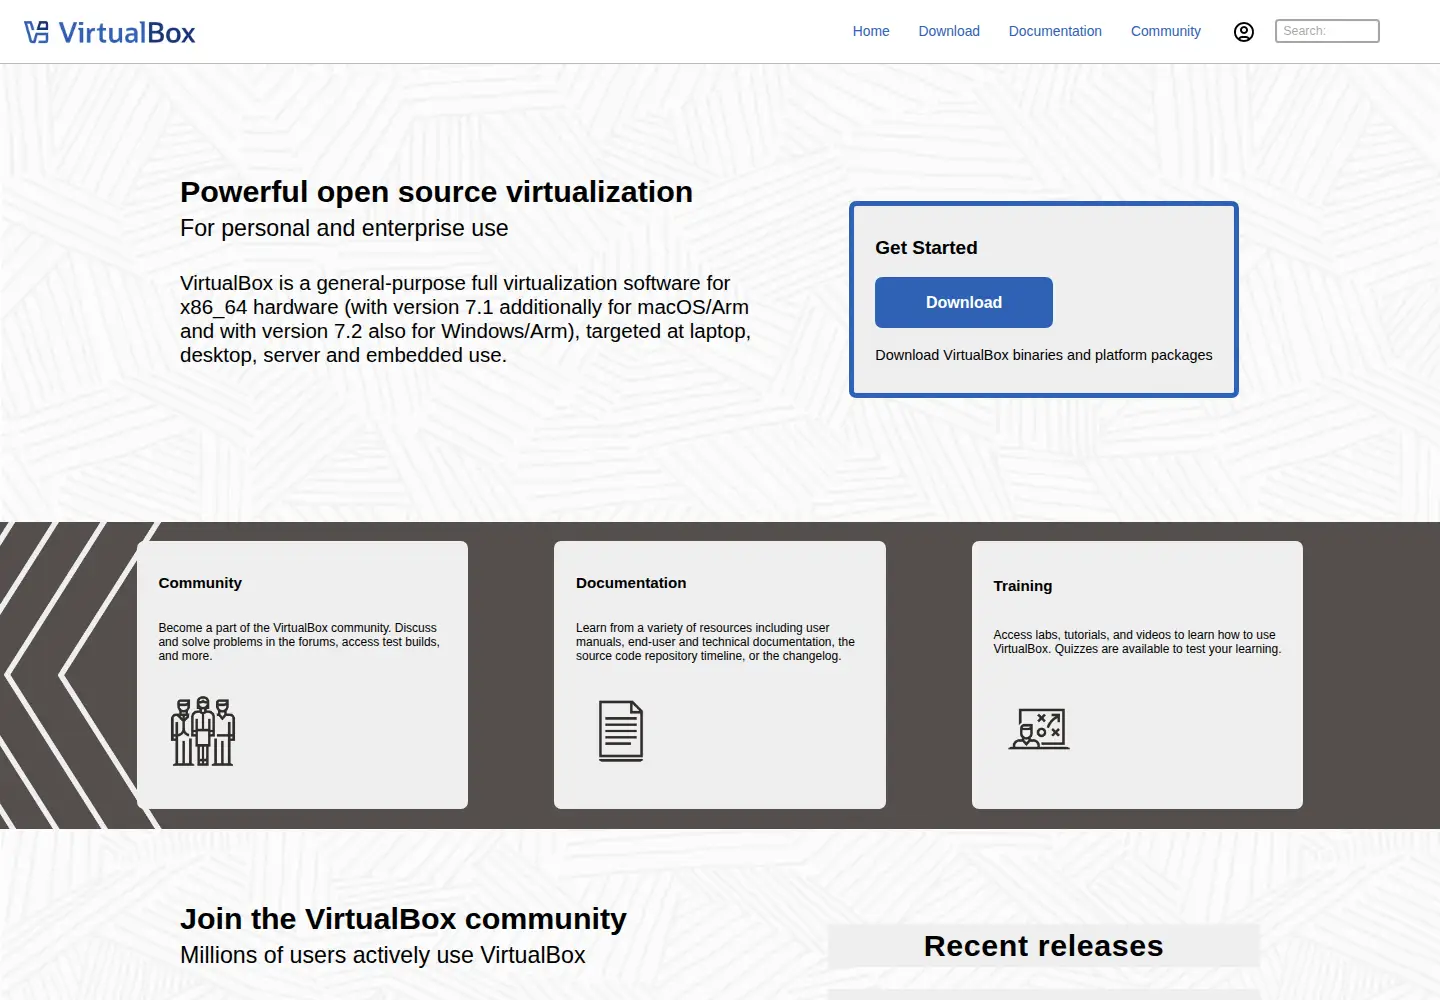1440x1000 pixels.
Task: Focus the Search input field
Action: 1327,31
